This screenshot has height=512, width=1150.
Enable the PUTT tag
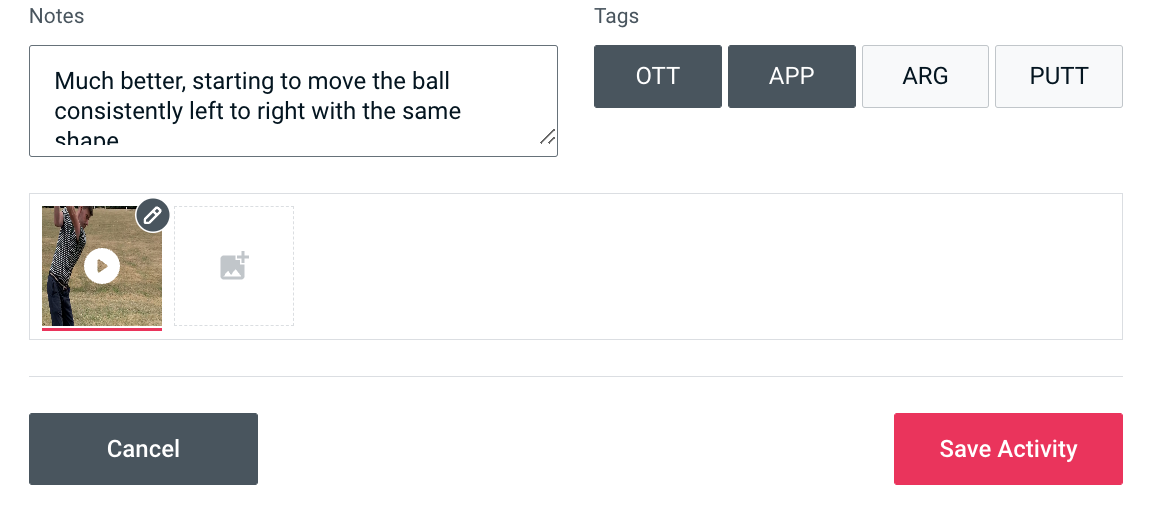1059,76
